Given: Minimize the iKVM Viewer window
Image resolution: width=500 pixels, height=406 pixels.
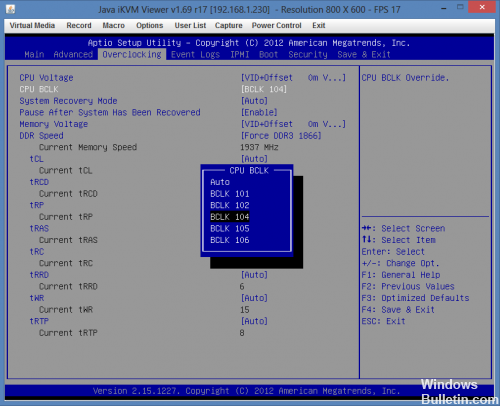Looking at the screenshot, I should [444, 8].
